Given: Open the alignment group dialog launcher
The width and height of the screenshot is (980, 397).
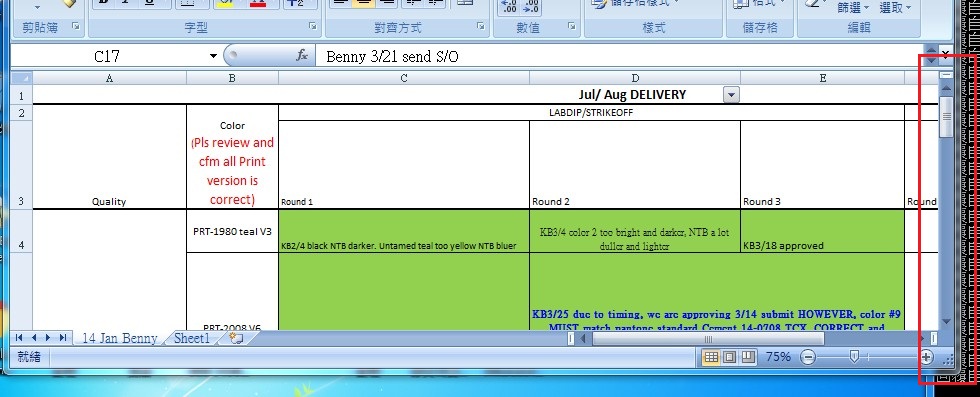Looking at the screenshot, I should (481, 26).
